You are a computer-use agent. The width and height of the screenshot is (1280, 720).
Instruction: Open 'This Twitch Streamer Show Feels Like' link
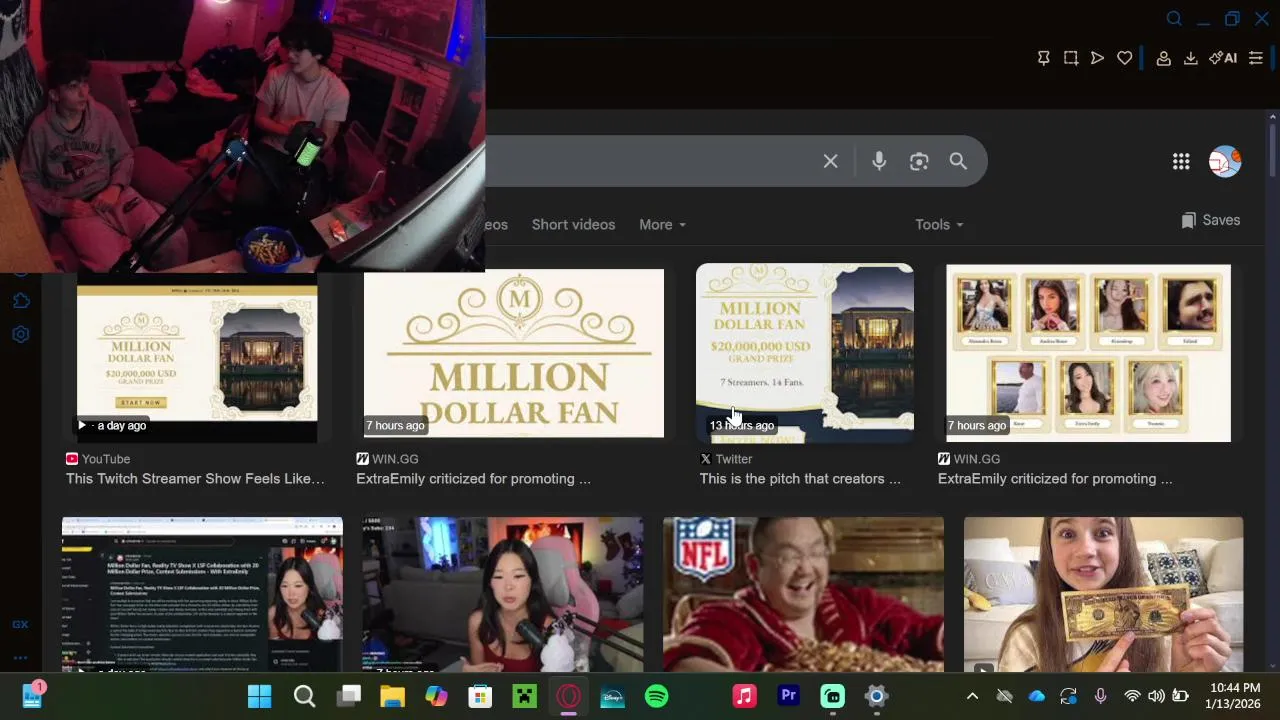(195, 478)
